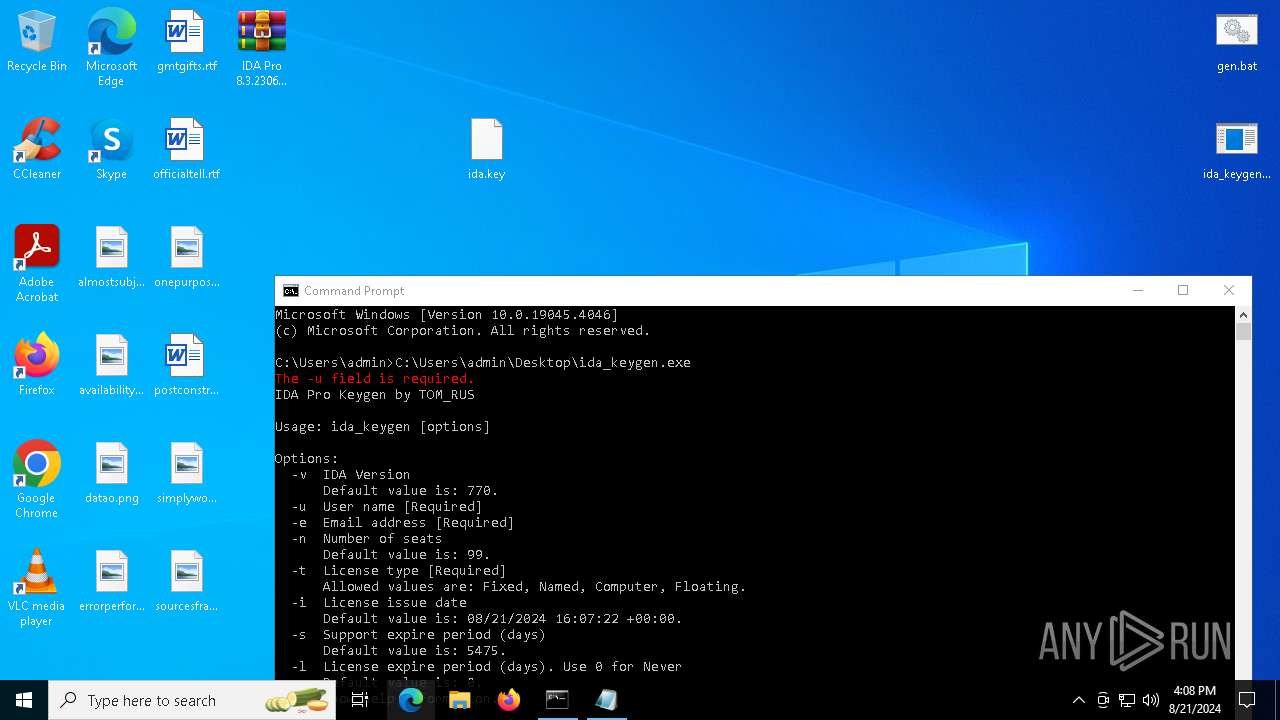The image size is (1280, 720).
Task: Select the officialtell.rtf document icon
Action: (x=186, y=150)
